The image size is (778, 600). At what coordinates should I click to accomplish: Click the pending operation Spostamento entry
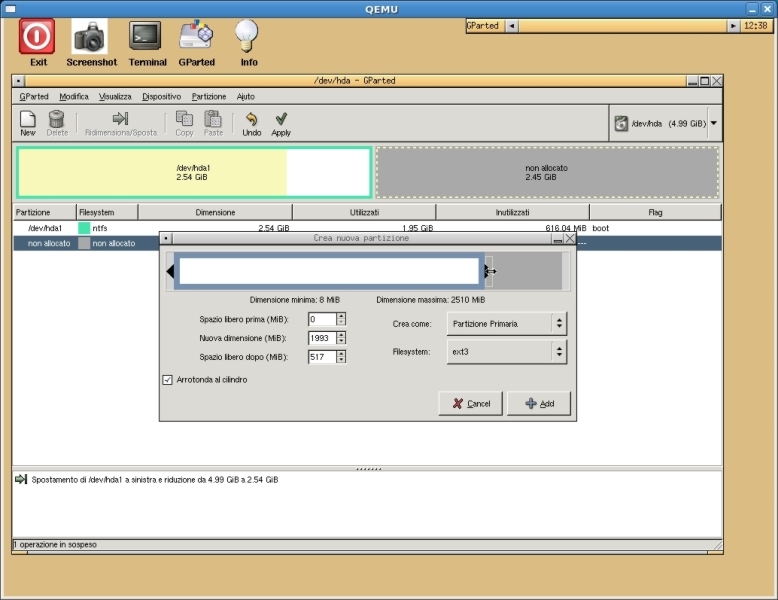coord(154,480)
